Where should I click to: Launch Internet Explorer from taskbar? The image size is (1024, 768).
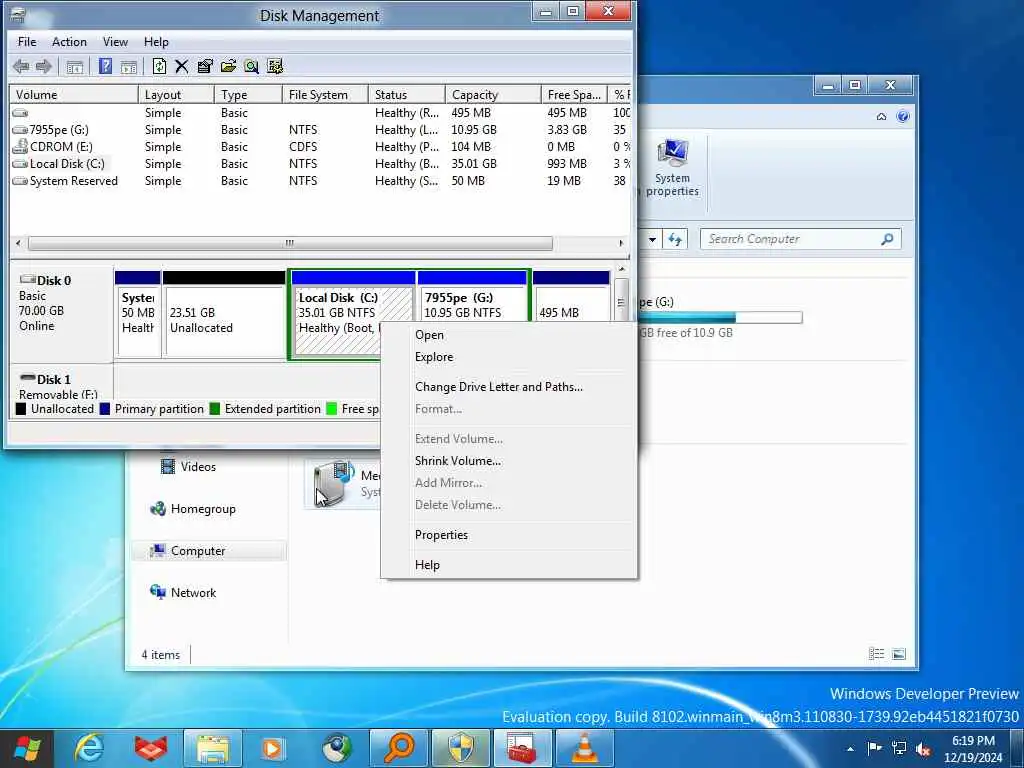[88, 748]
